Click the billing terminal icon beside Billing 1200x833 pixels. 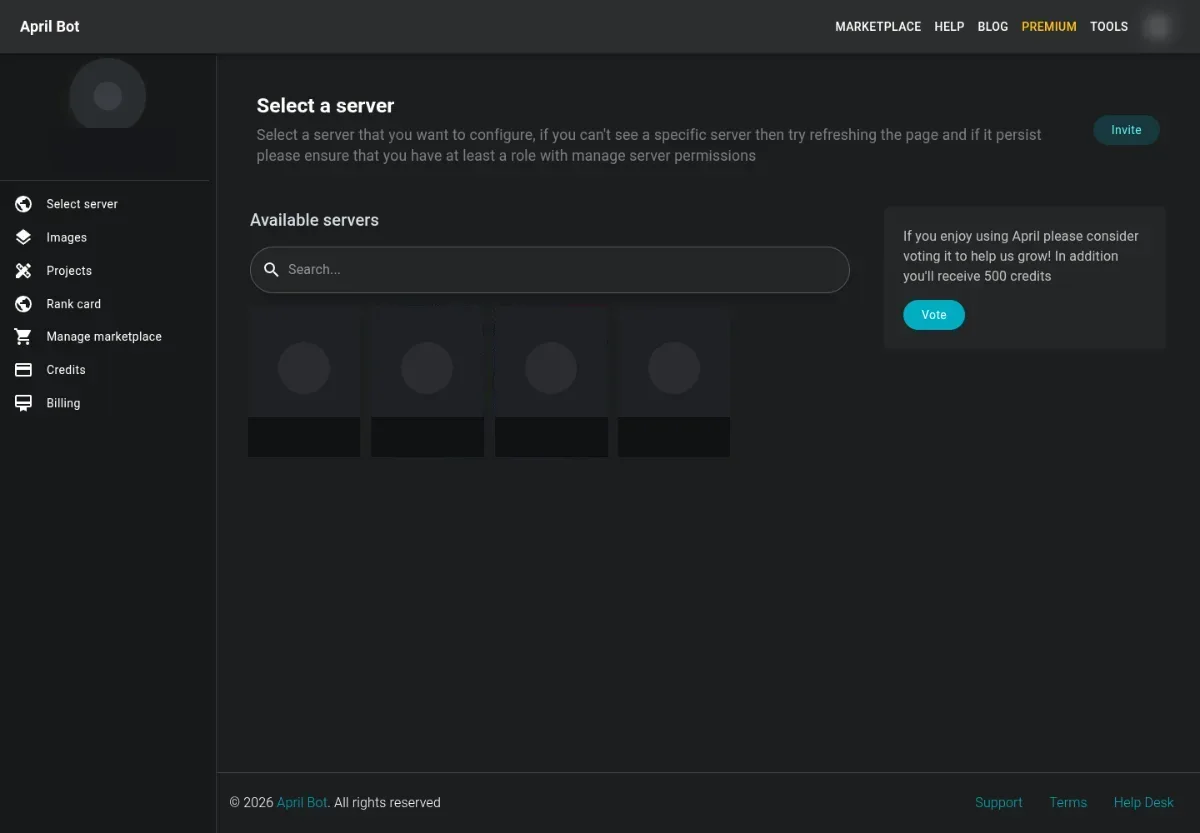[x=24, y=403]
